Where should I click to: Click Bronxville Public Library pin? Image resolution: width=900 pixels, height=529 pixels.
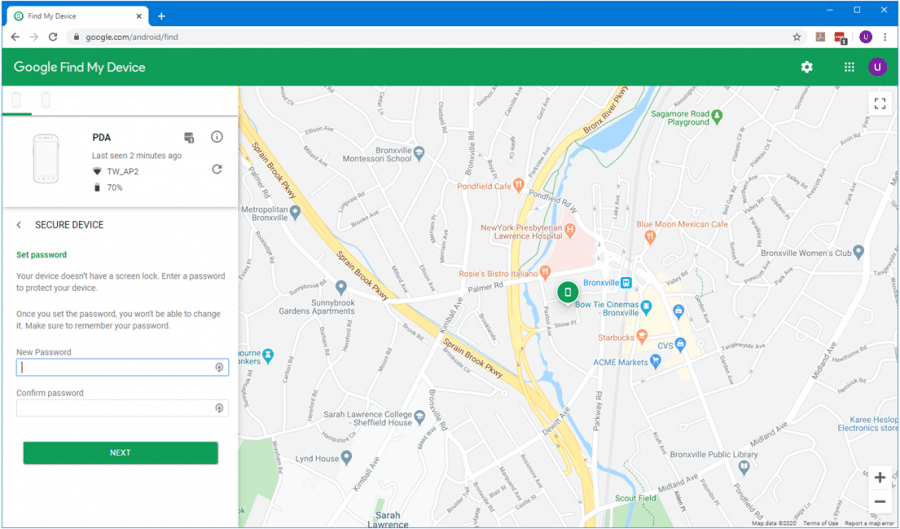click(x=744, y=468)
